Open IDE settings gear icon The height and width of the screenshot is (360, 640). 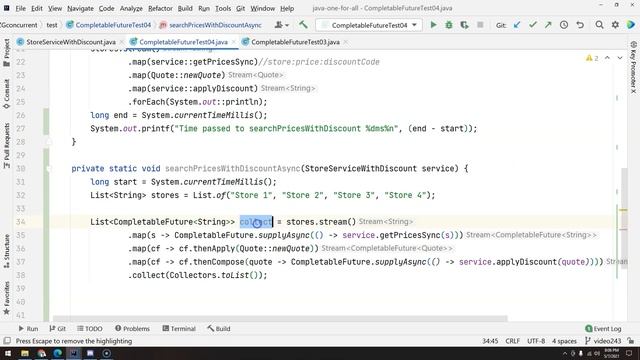point(615,25)
